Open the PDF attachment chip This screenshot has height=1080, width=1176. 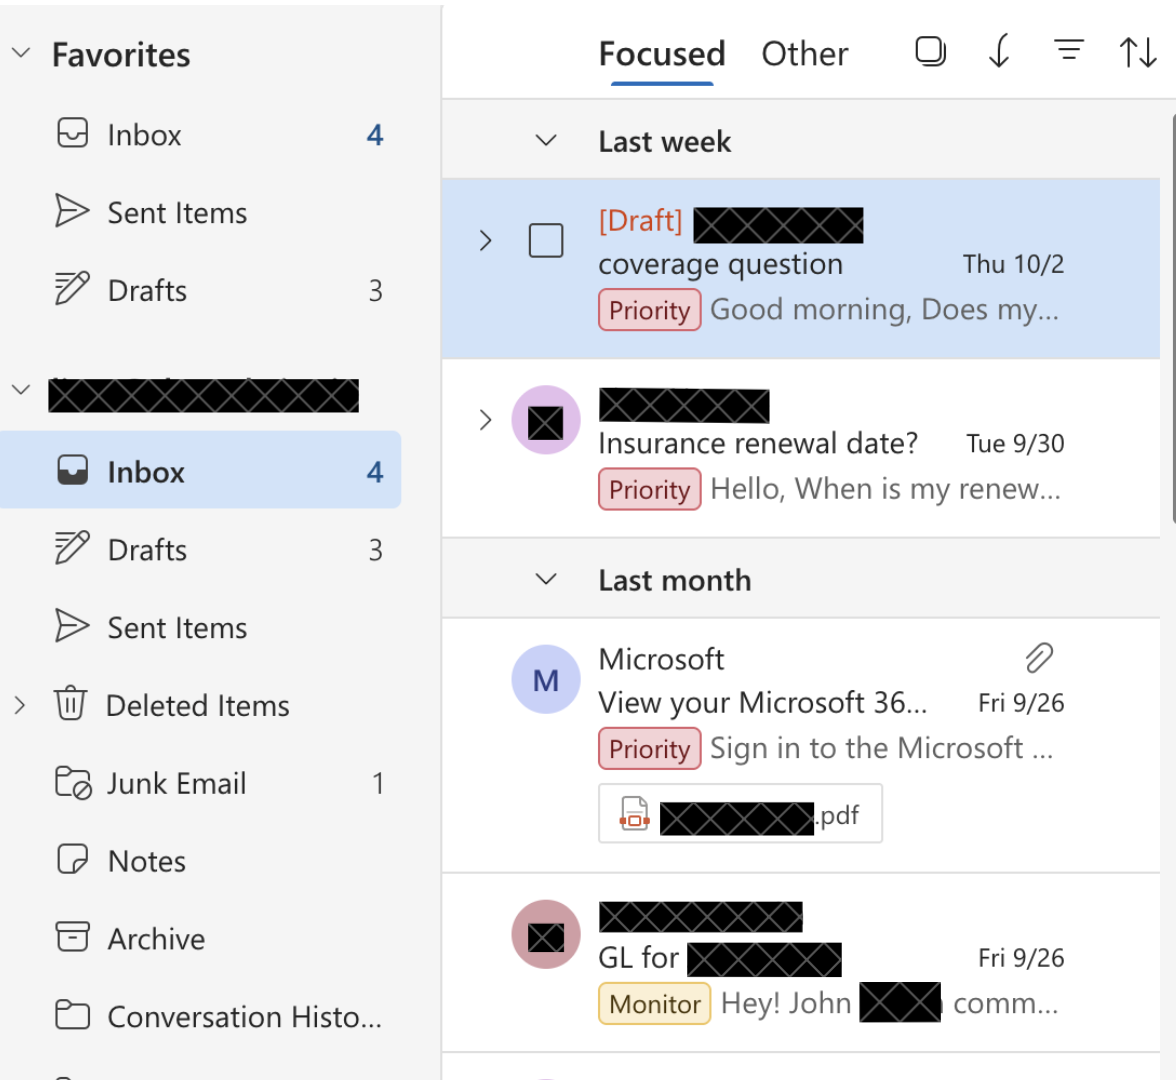point(740,815)
